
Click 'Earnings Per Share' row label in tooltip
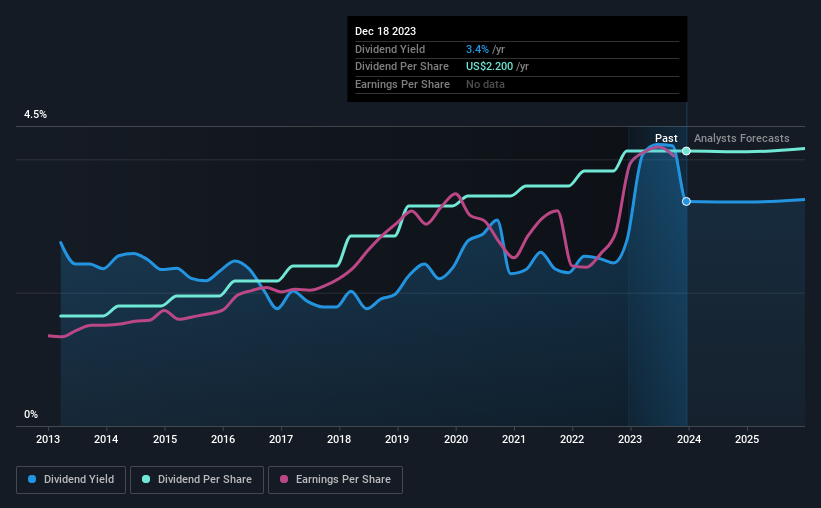pyautogui.click(x=402, y=84)
